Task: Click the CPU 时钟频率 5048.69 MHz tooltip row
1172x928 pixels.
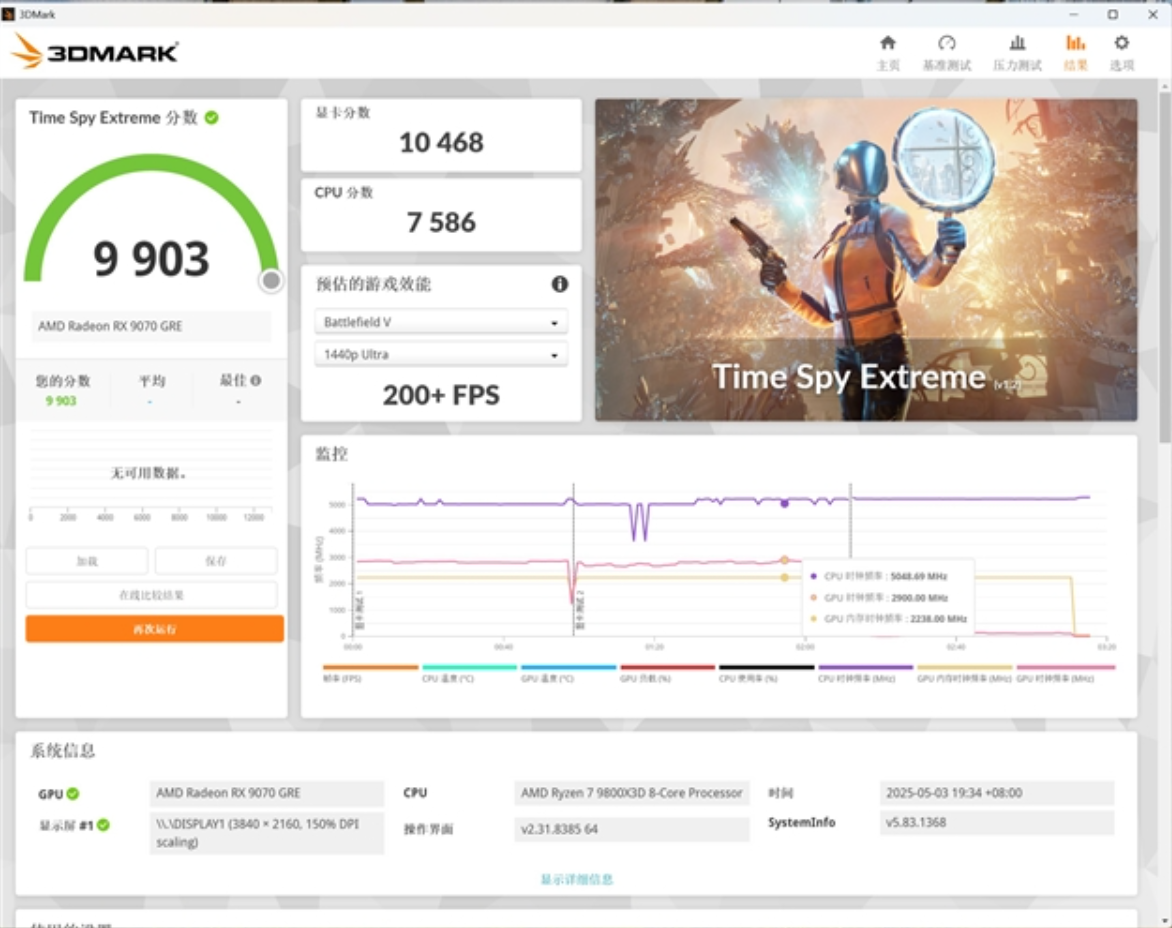Action: pyautogui.click(x=878, y=576)
